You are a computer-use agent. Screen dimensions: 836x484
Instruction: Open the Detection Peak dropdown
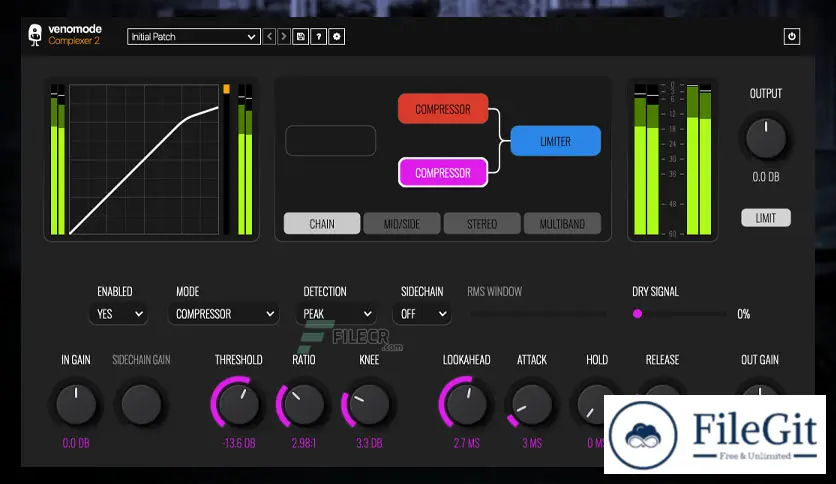click(336, 314)
